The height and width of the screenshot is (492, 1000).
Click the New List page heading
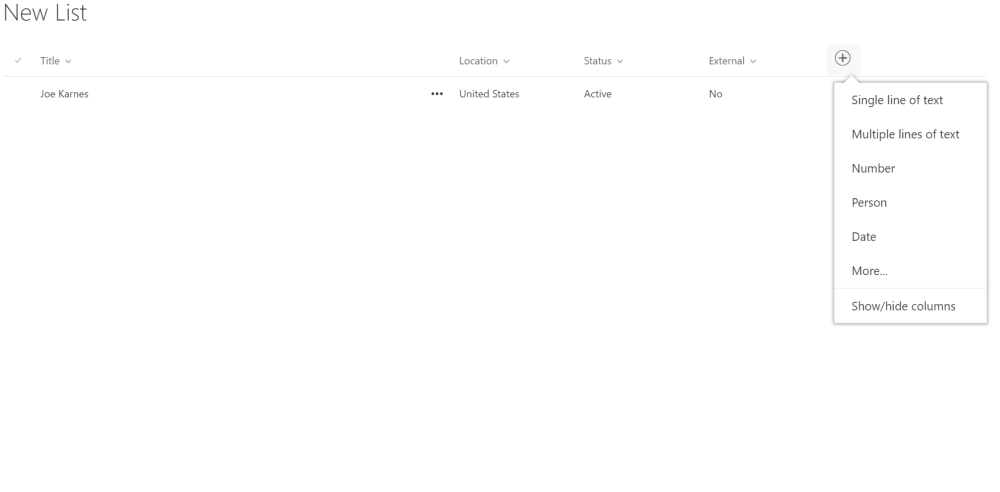point(44,15)
